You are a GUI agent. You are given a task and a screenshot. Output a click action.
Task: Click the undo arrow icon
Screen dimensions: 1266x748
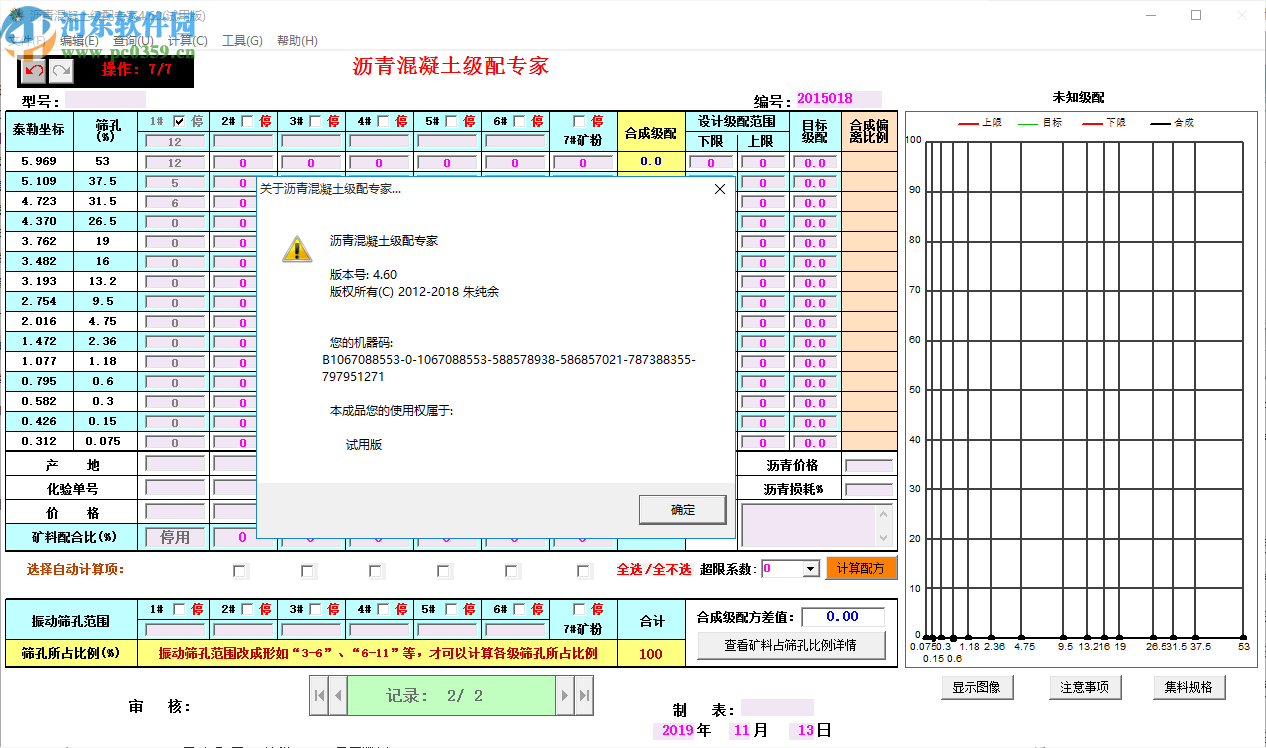click(34, 70)
